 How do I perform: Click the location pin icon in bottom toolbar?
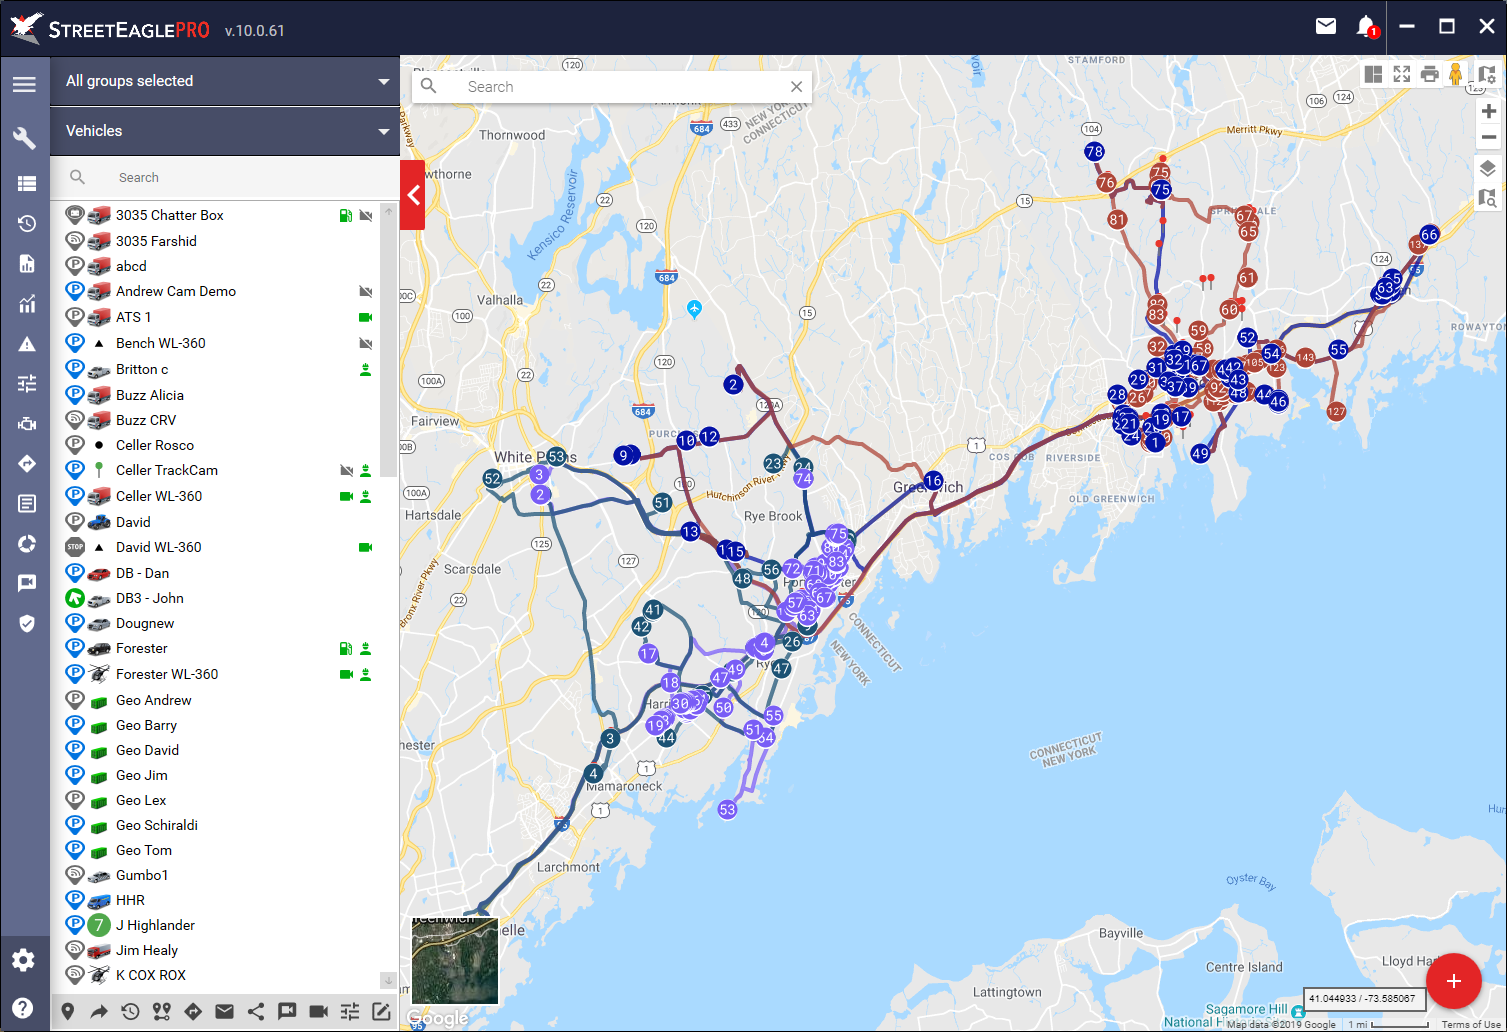pyautogui.click(x=67, y=1011)
